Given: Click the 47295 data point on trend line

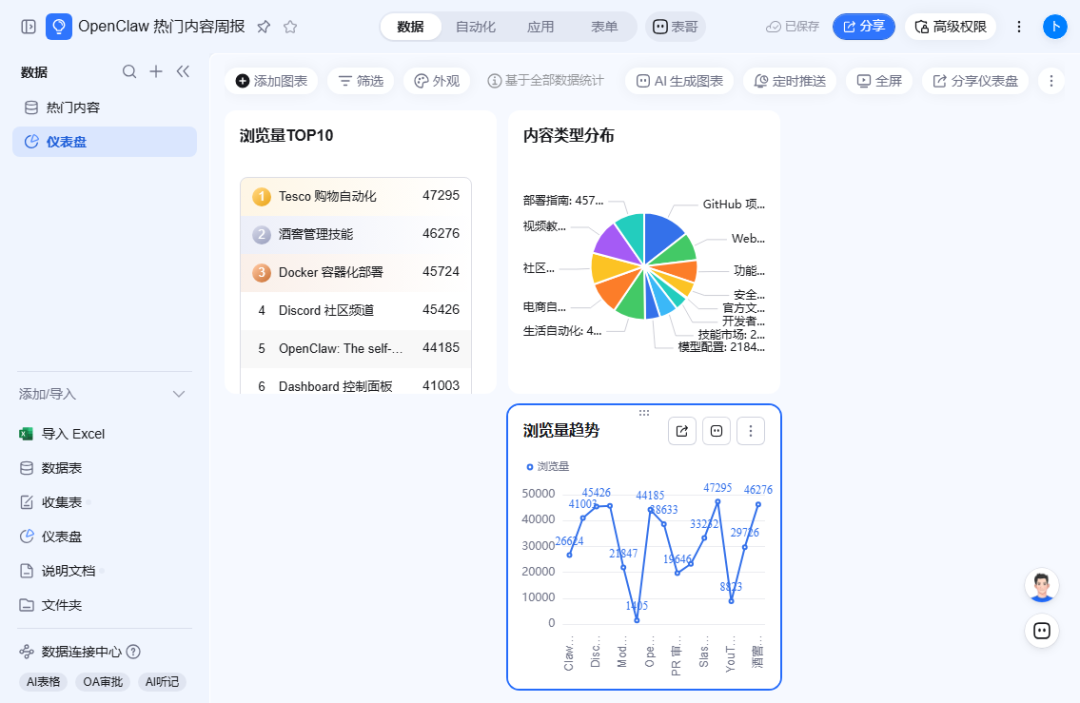Looking at the screenshot, I should [718, 502].
